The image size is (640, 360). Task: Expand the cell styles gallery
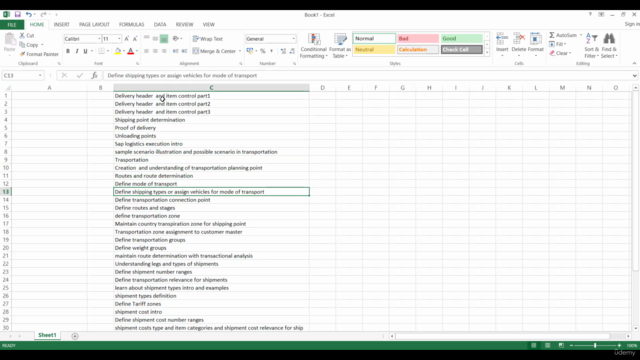487,52
